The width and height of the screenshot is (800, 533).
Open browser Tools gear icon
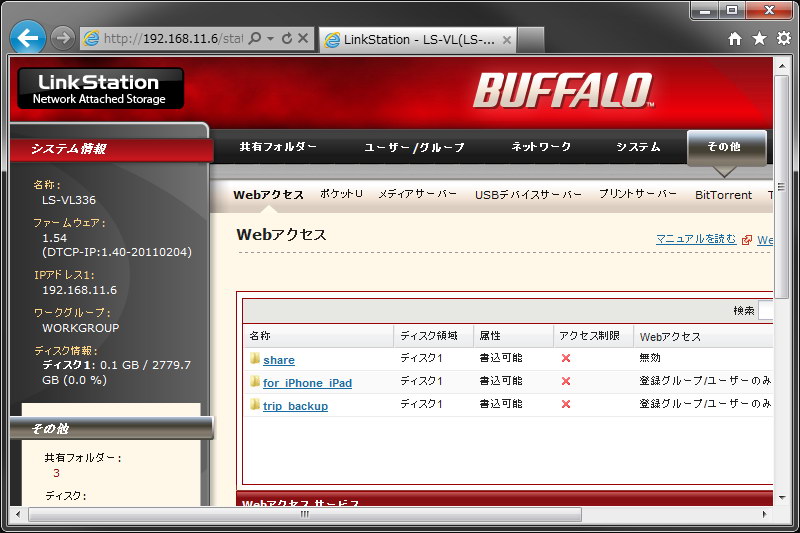click(784, 38)
